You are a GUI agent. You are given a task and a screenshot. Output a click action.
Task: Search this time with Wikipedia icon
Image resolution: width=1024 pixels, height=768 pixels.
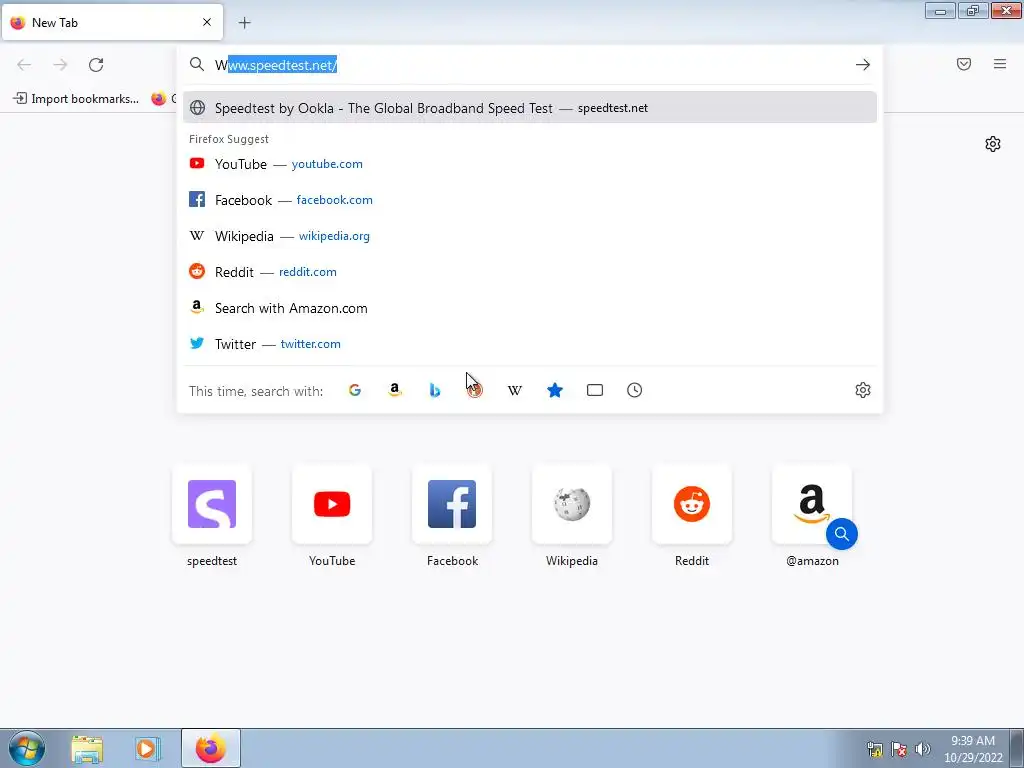click(515, 391)
